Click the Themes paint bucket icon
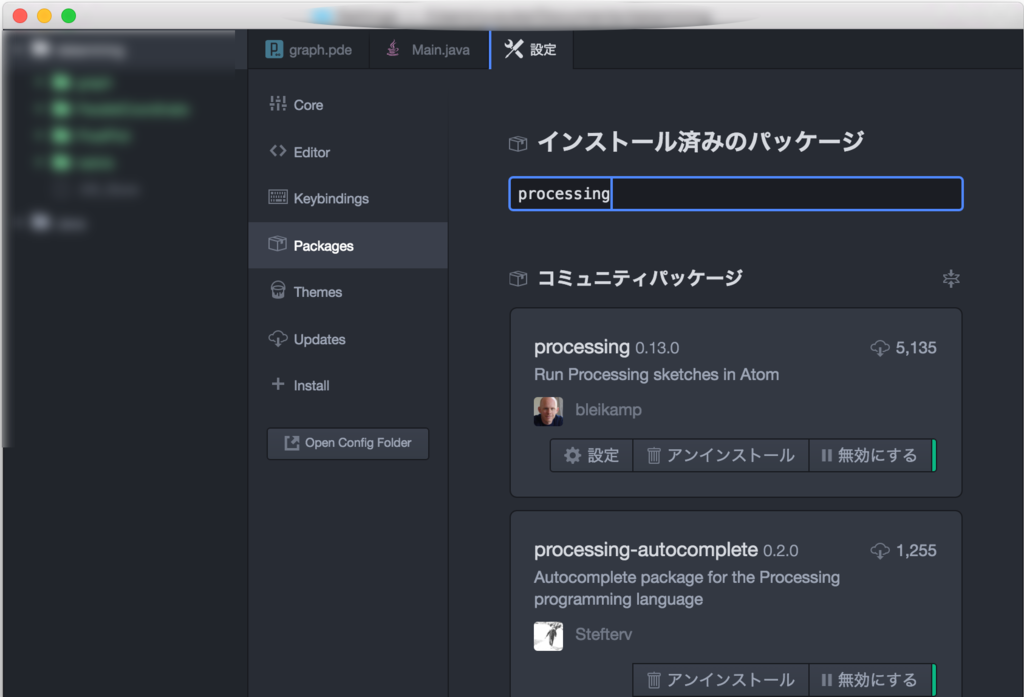Screen dimensions: 1024x697 278,290
